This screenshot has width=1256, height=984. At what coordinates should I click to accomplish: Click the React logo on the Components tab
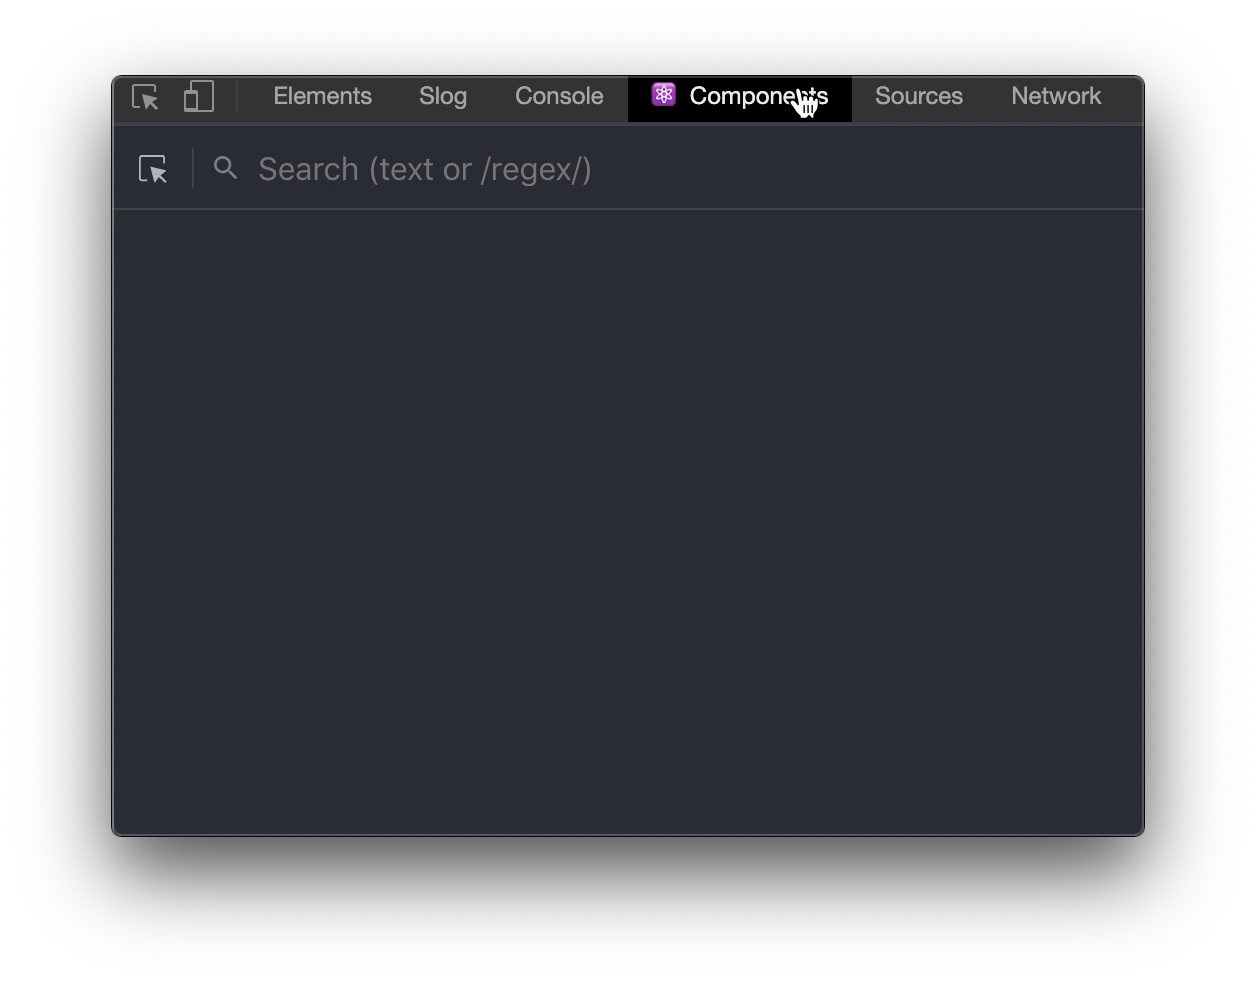[x=662, y=95]
